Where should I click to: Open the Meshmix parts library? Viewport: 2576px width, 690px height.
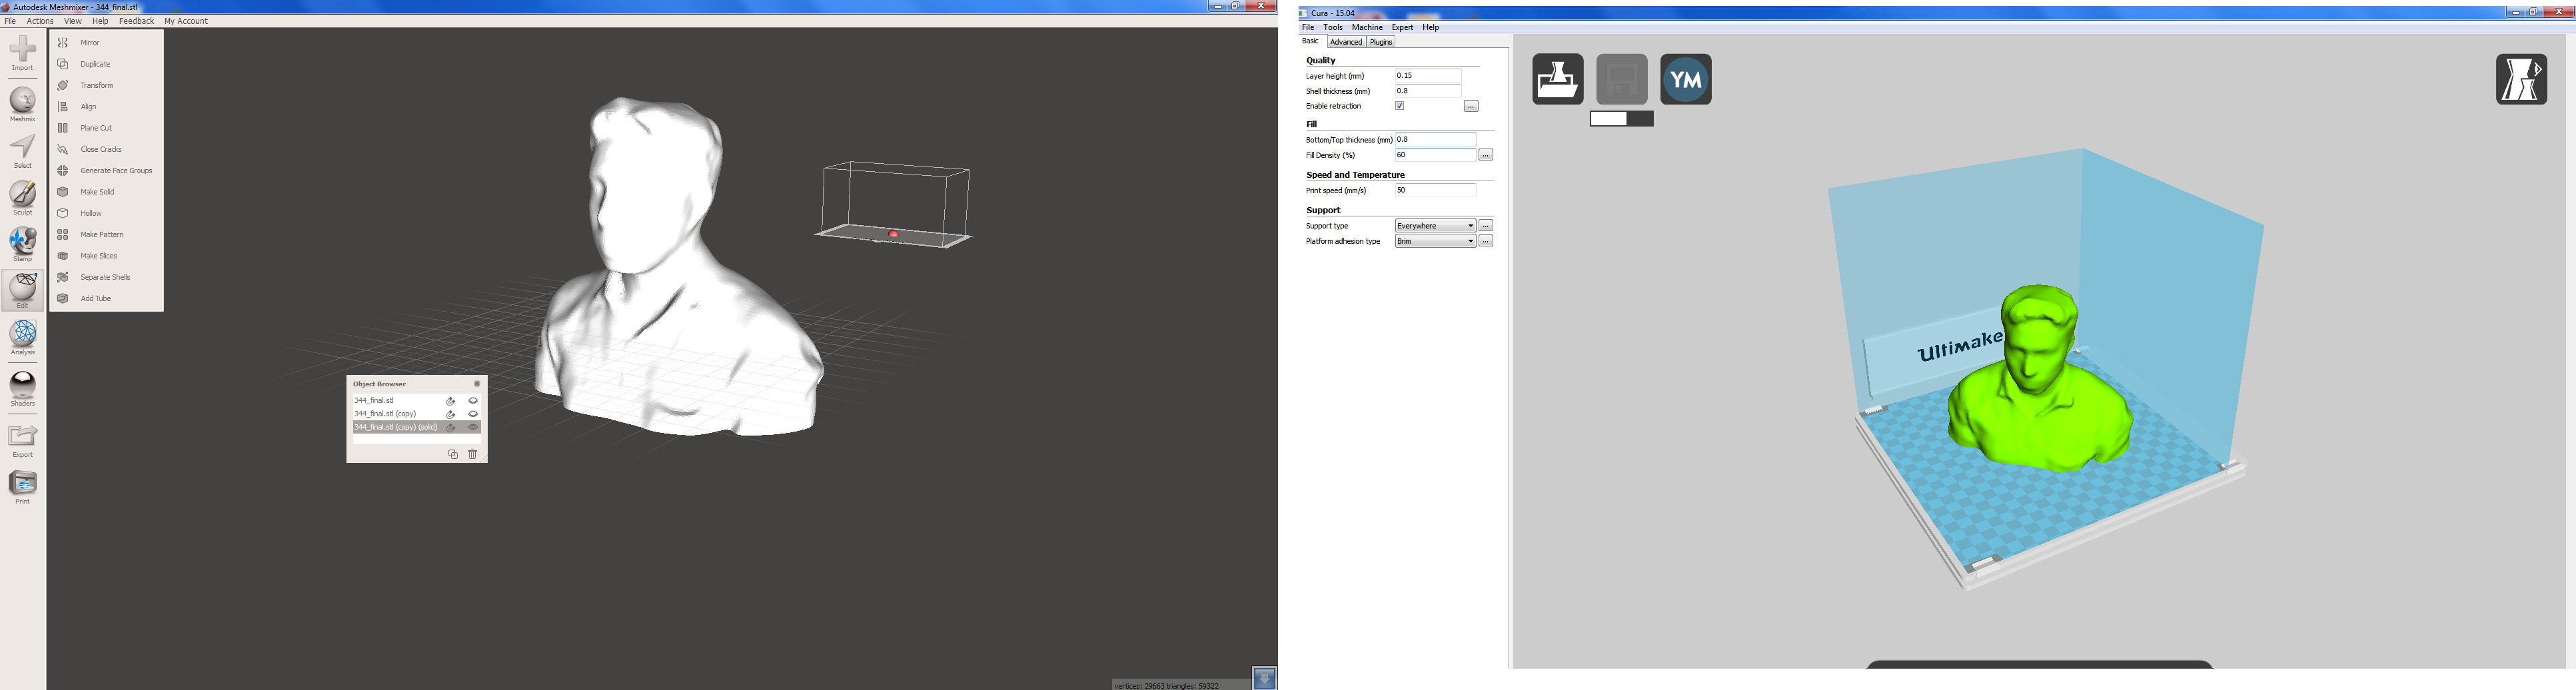coord(22,104)
